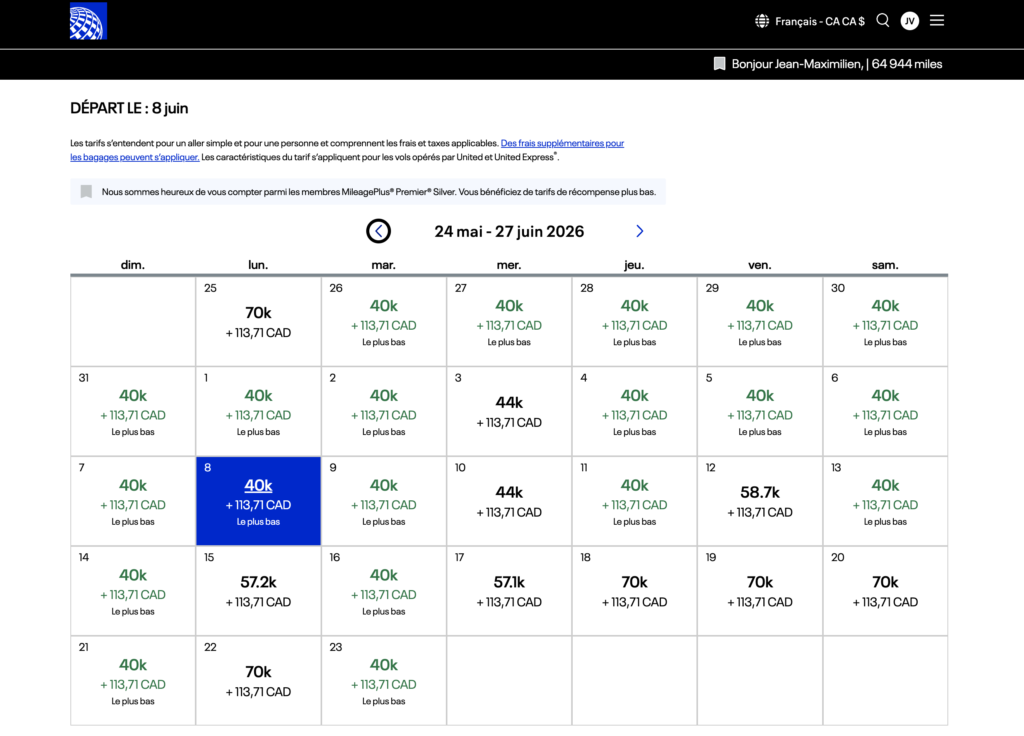Screen dimensions: 1024x736
Task: Pick June 22 fare at 70k
Action: click(258, 680)
